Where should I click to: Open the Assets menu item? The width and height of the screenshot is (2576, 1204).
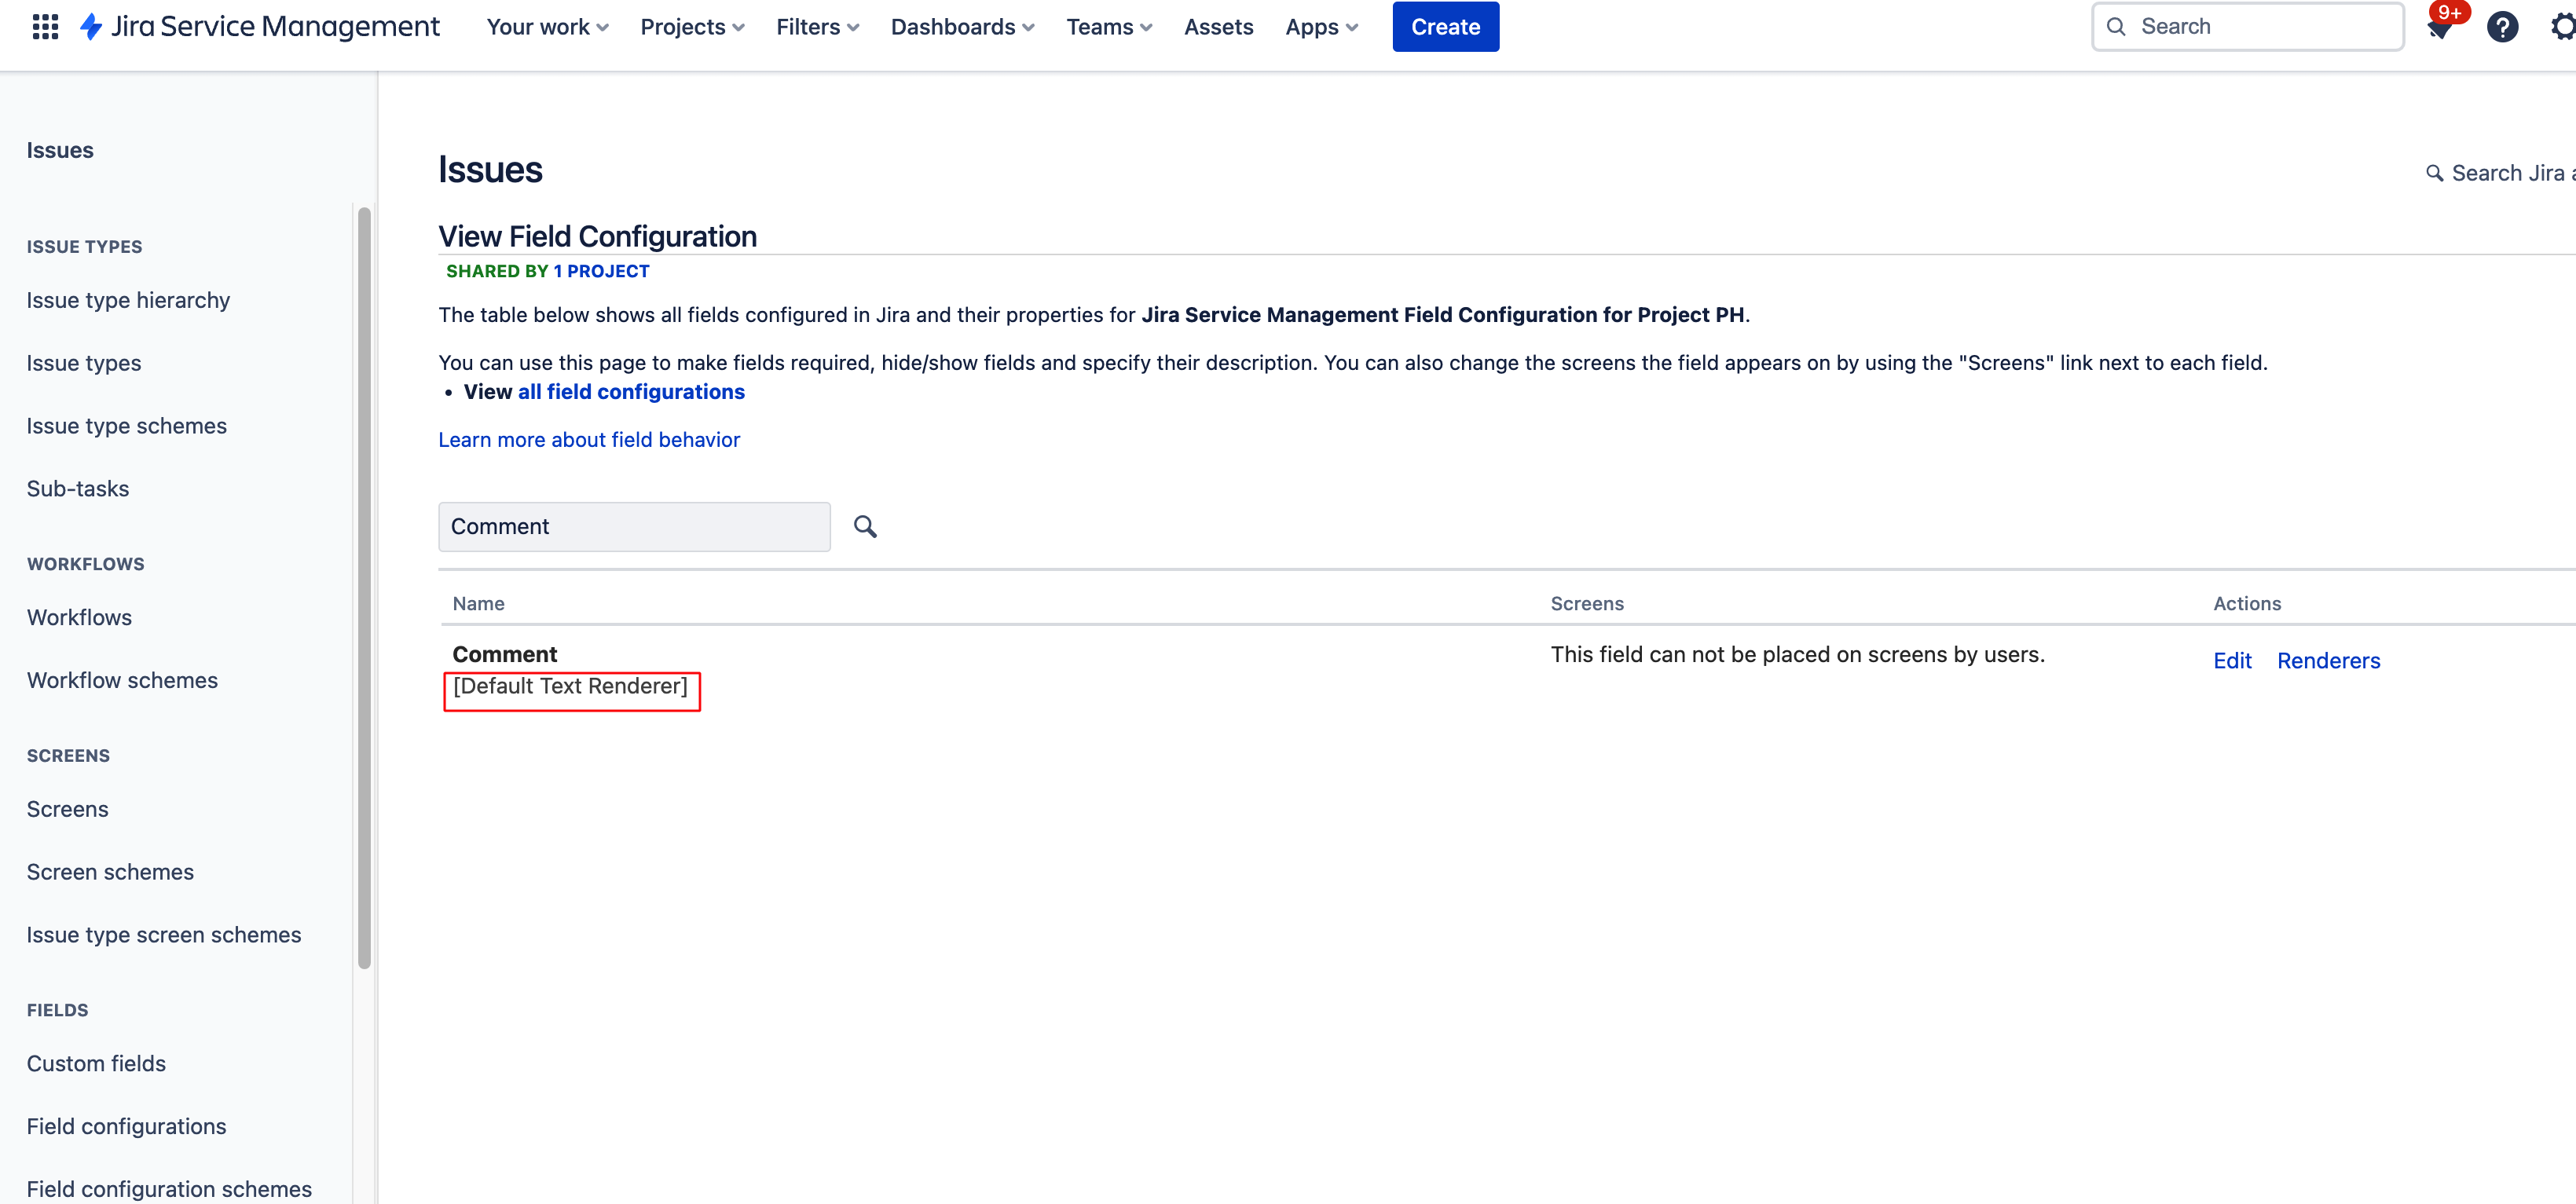[x=1218, y=27]
